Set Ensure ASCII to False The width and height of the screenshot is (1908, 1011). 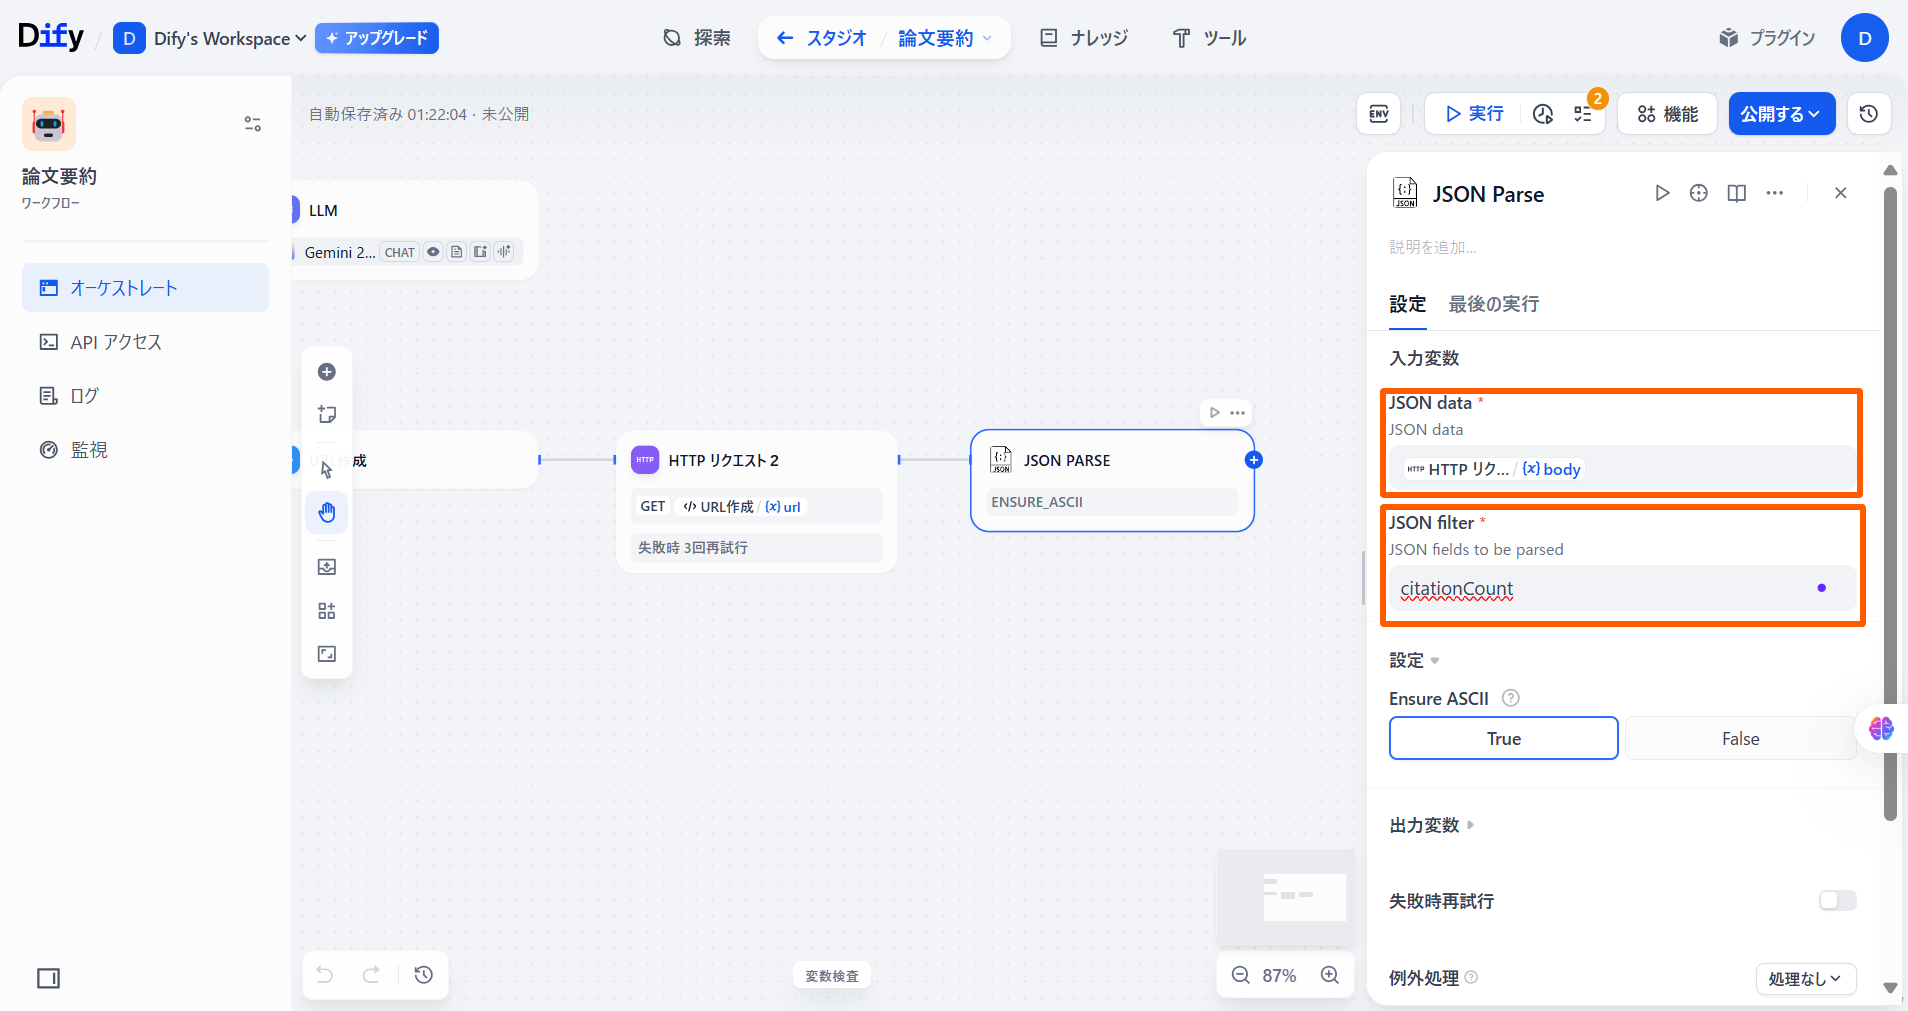pos(1740,739)
